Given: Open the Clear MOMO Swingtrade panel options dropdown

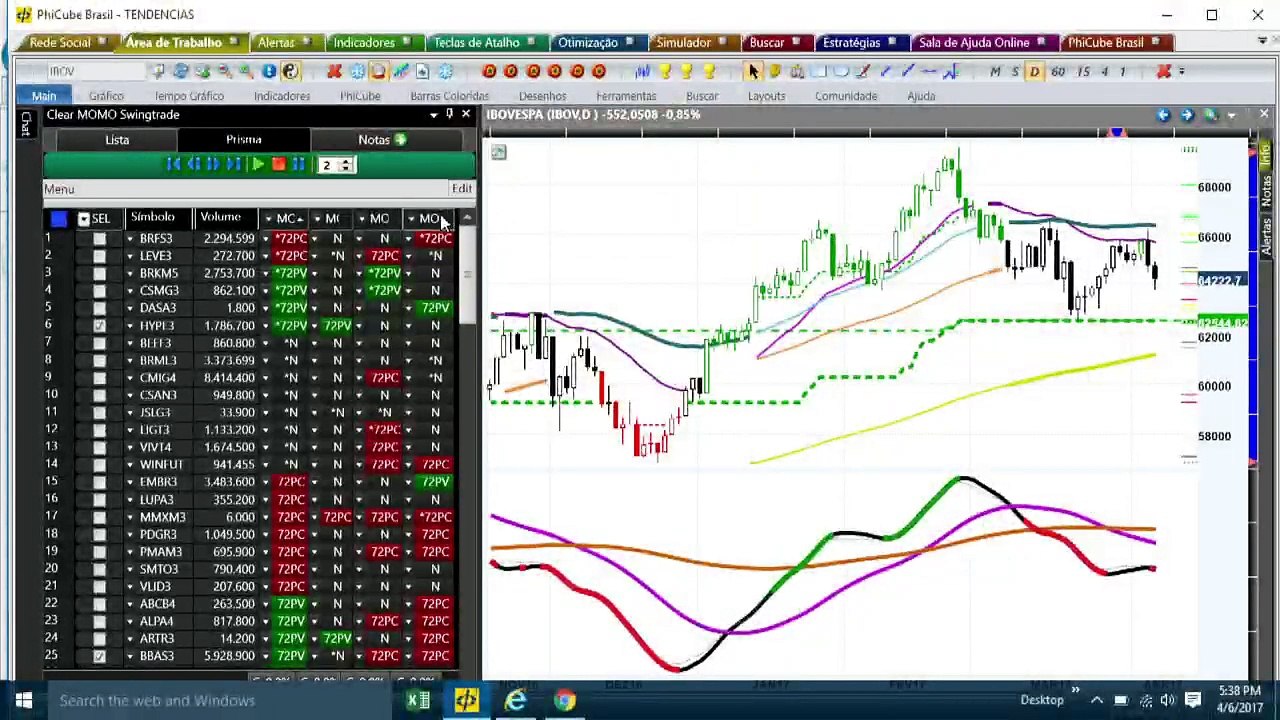Looking at the screenshot, I should tap(434, 115).
